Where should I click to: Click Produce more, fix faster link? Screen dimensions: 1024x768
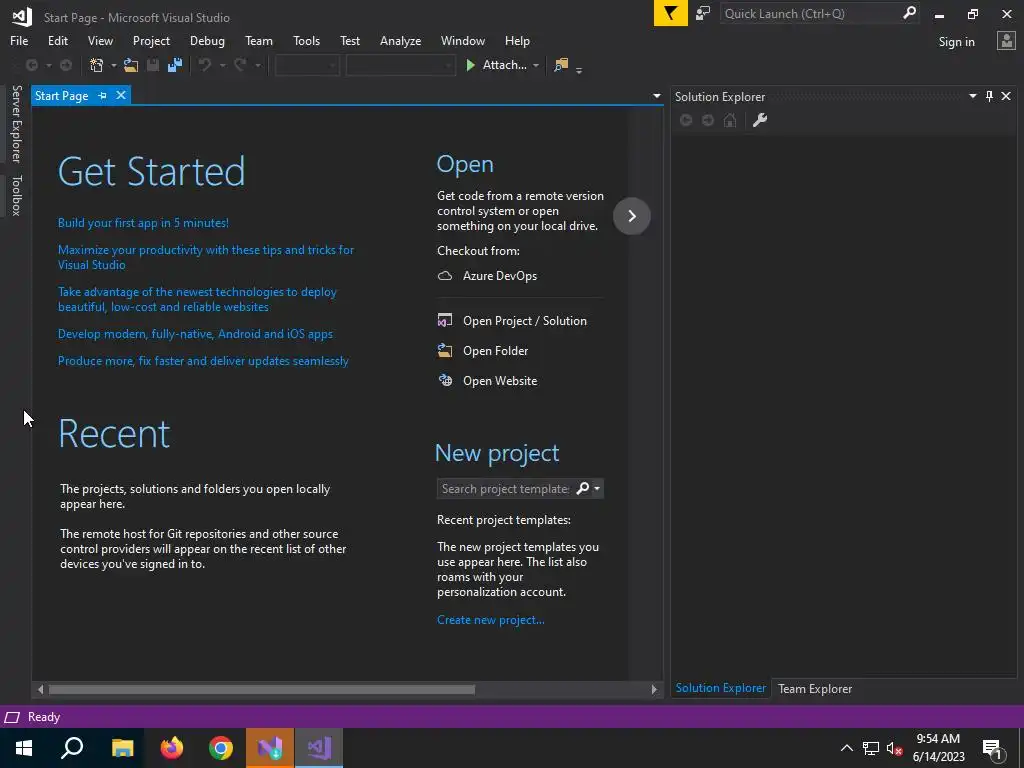203,360
